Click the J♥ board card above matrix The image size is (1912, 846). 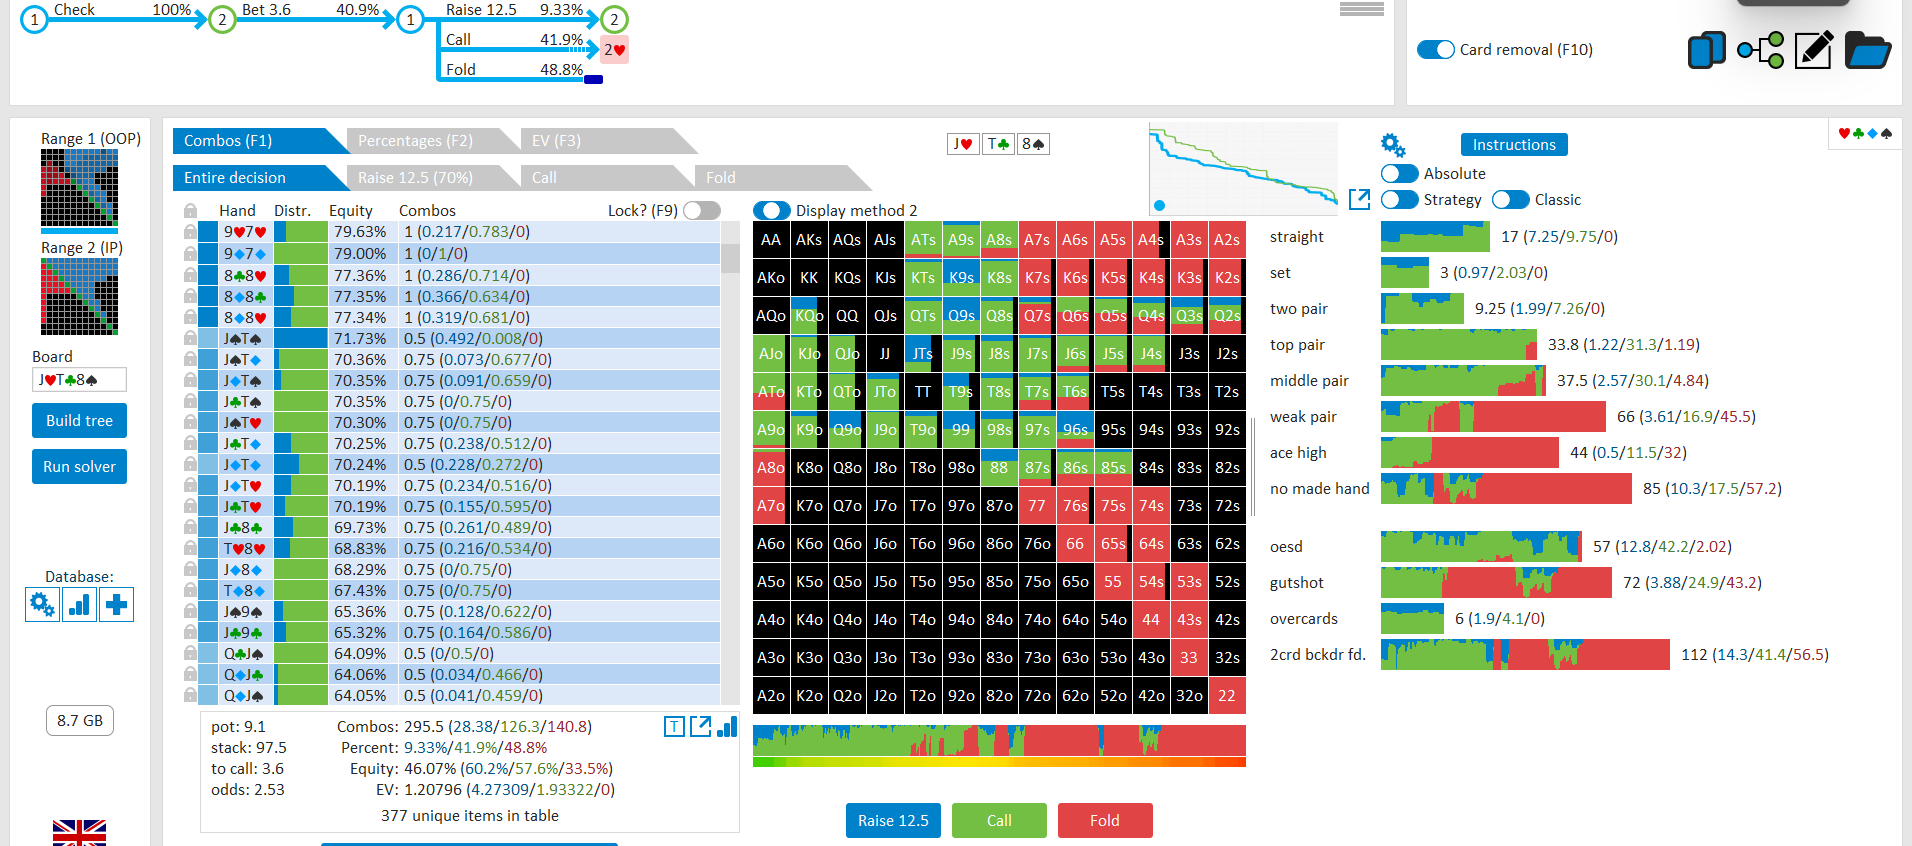962,144
